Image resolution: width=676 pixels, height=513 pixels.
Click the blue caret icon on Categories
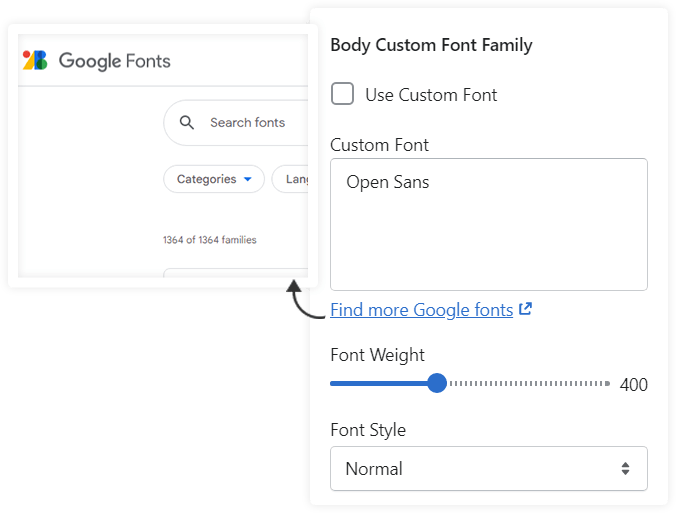point(247,180)
